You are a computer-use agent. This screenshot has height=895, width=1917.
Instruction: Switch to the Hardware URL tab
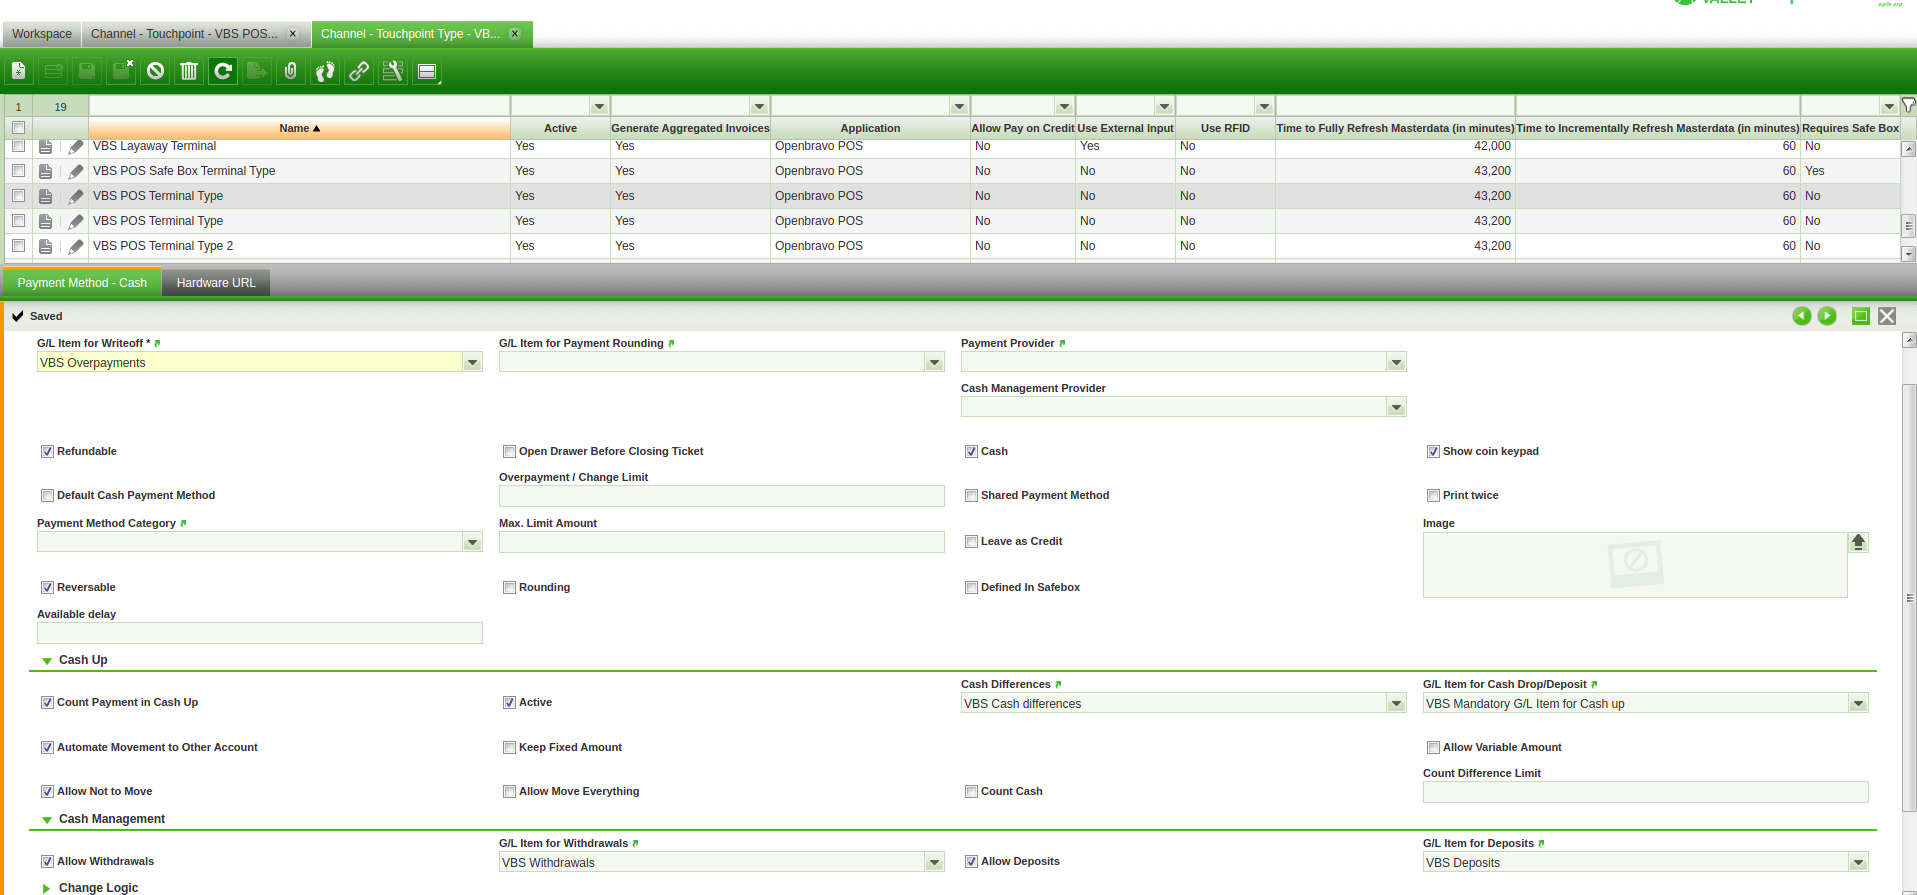216,283
